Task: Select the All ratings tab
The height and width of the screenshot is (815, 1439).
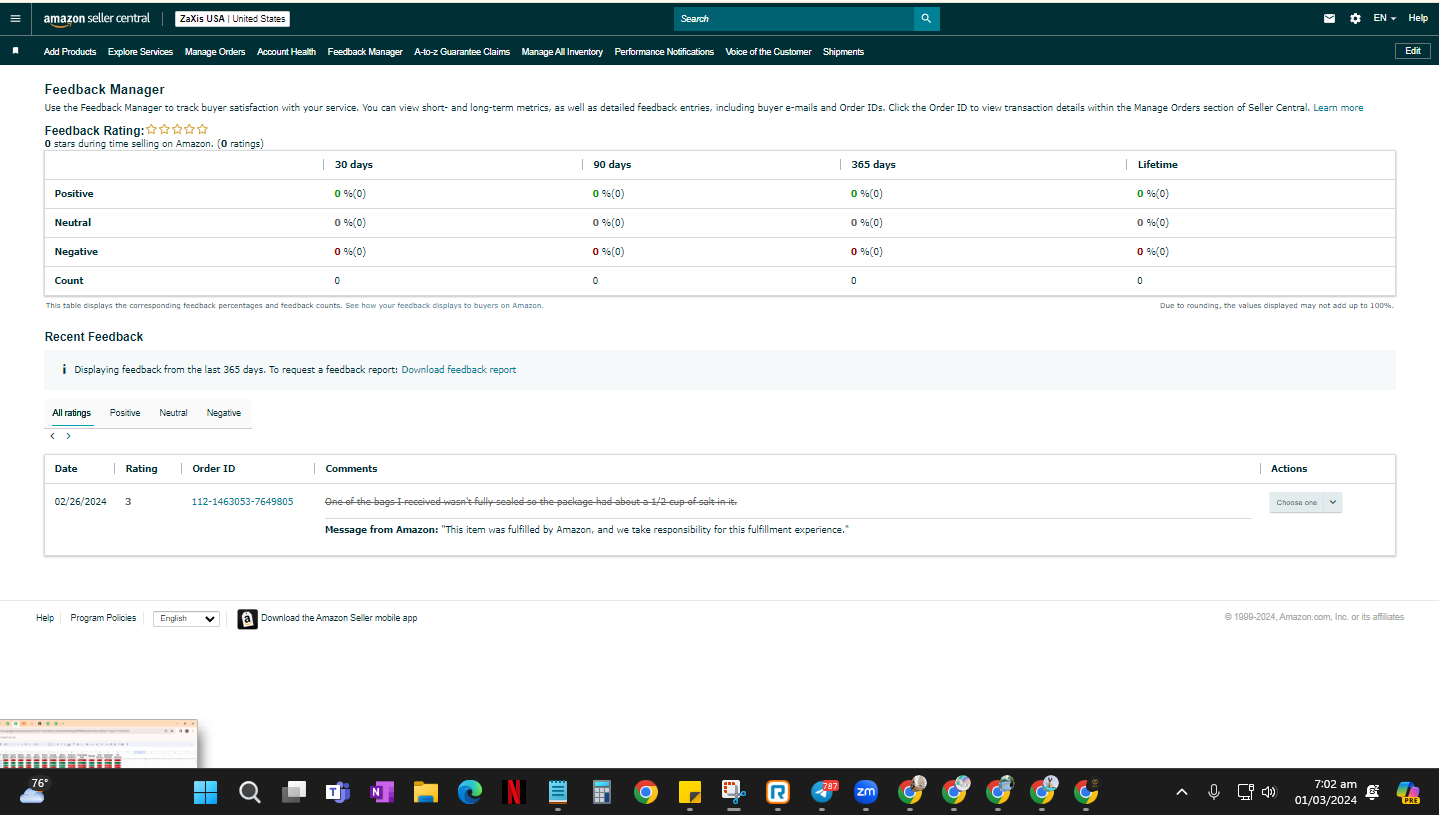Action: (71, 413)
